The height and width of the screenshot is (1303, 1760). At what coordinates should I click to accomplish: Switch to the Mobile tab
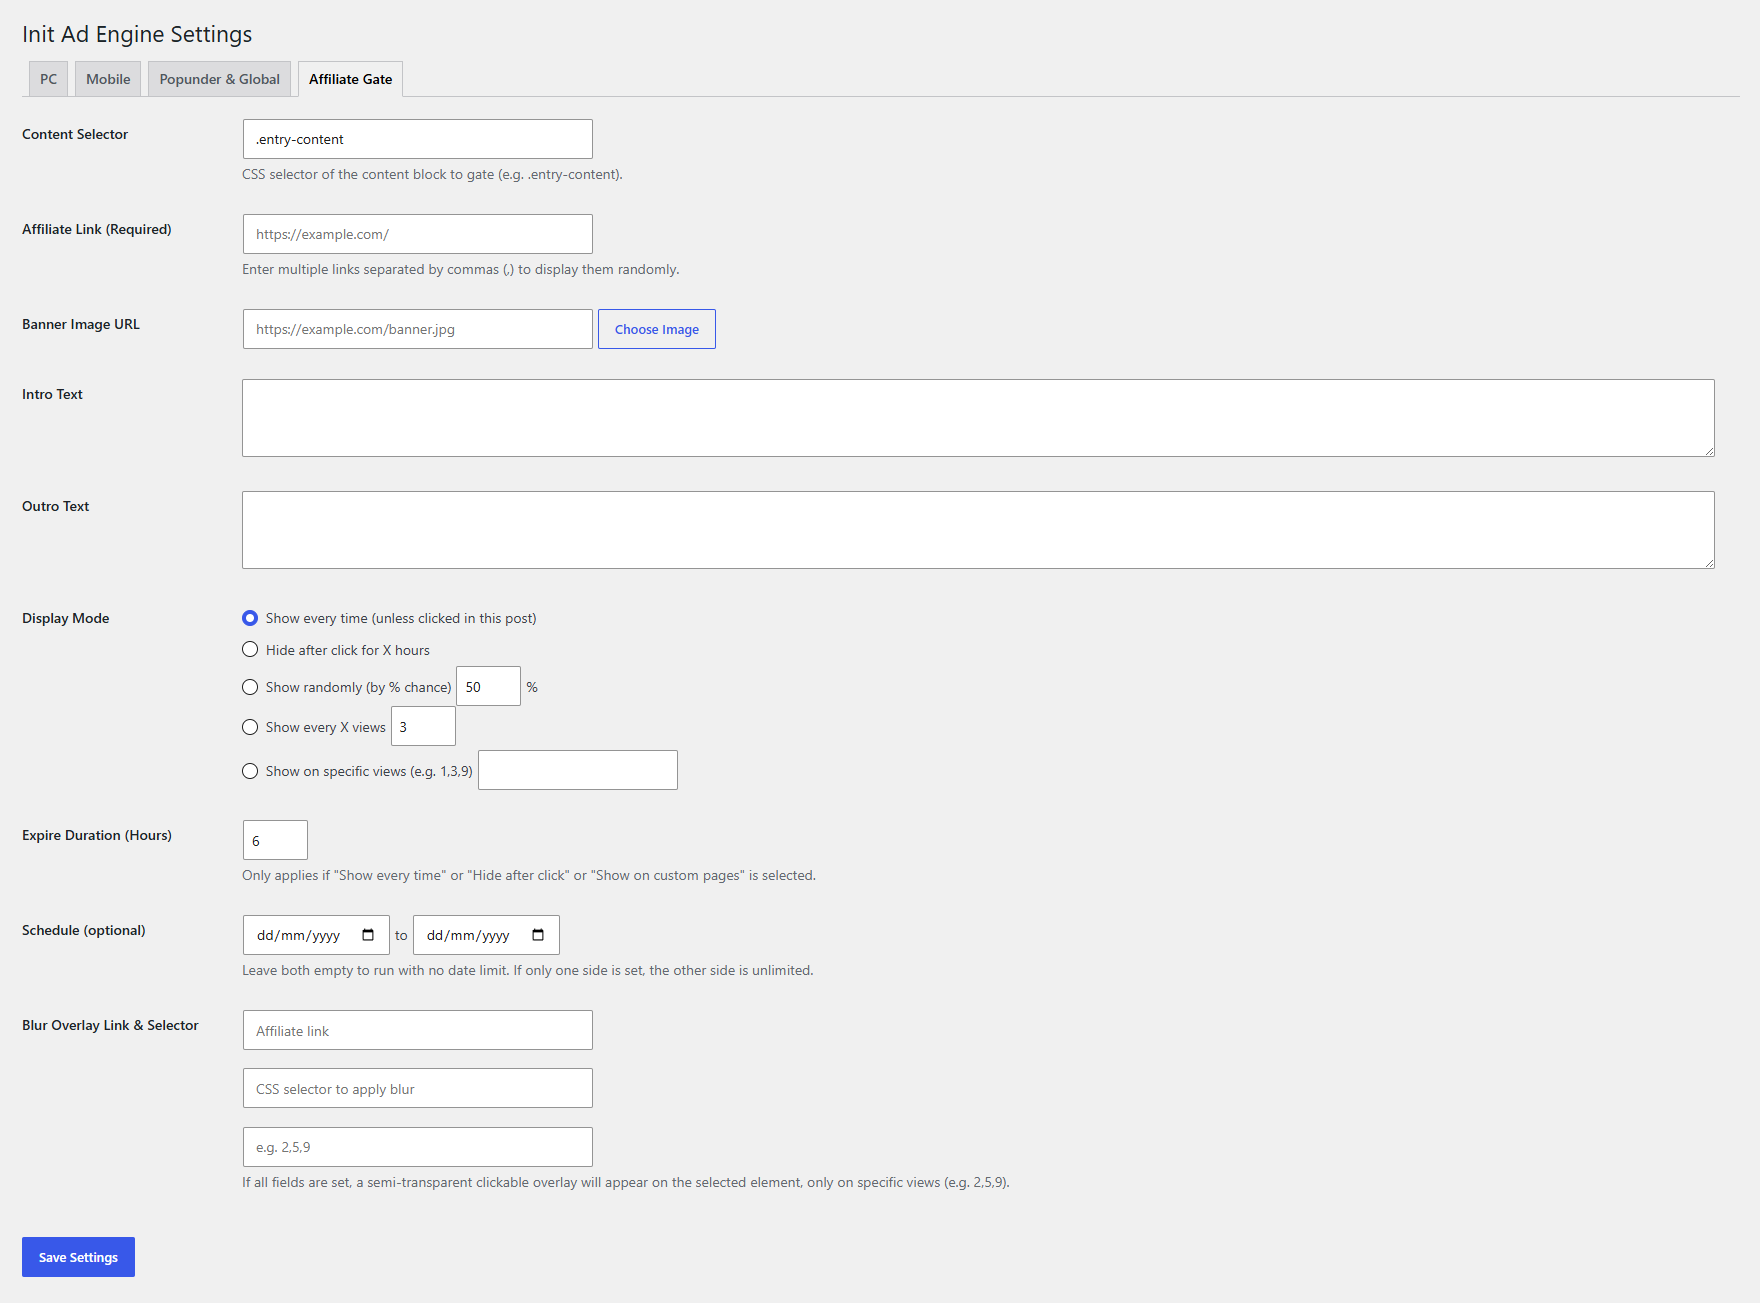click(x=108, y=79)
